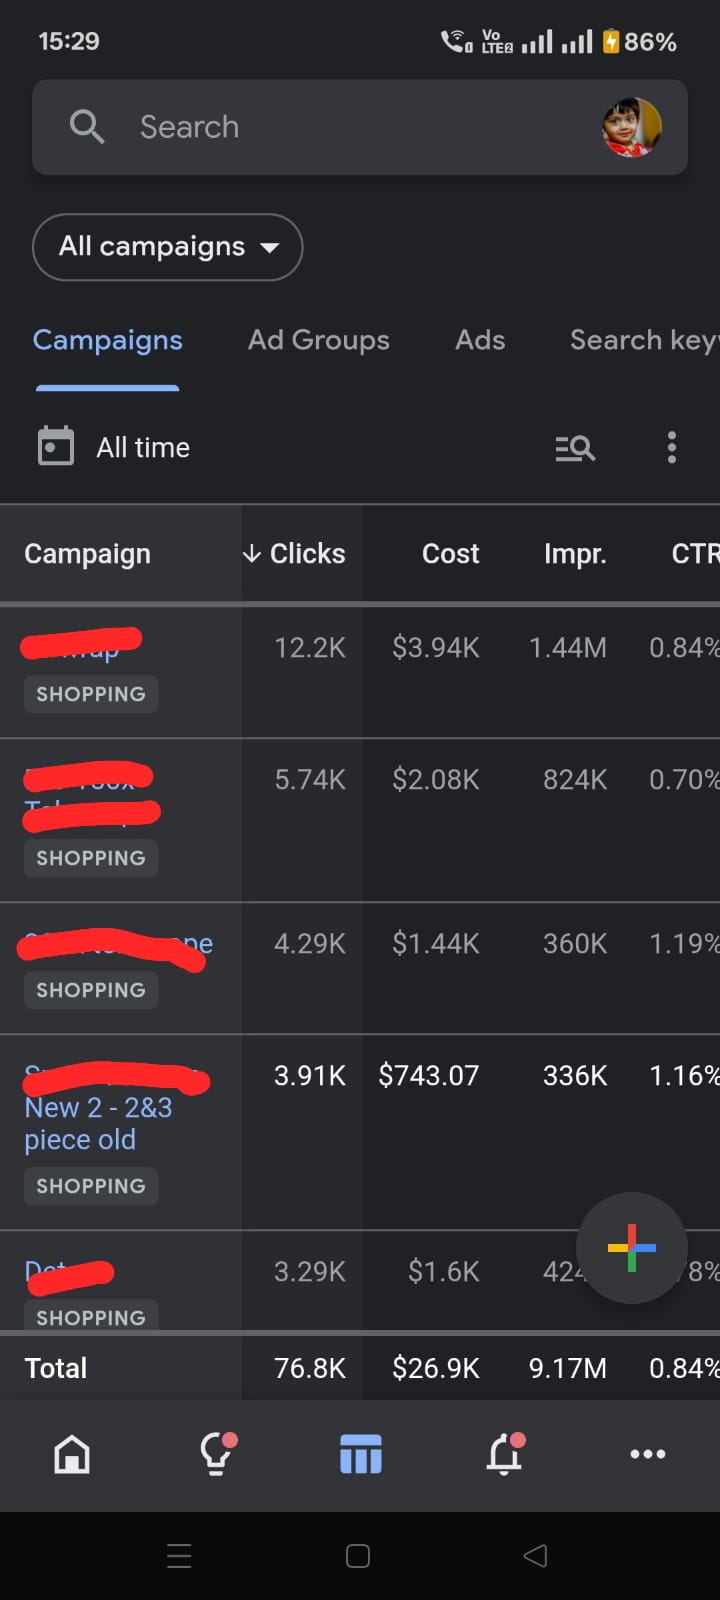Open the New 2 - 2&3 piece old campaign
Screen dimensions: 720x1600
tap(98, 1123)
